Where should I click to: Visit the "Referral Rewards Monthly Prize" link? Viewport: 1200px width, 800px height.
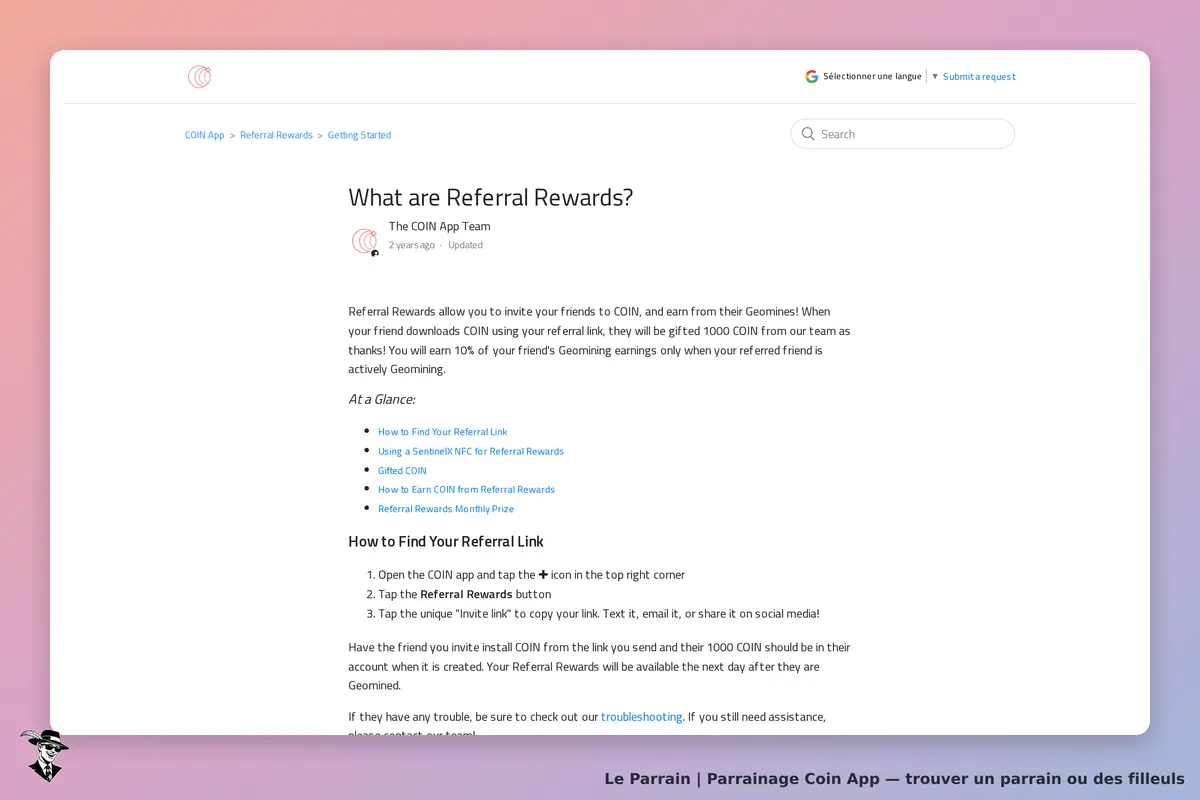[x=446, y=509]
